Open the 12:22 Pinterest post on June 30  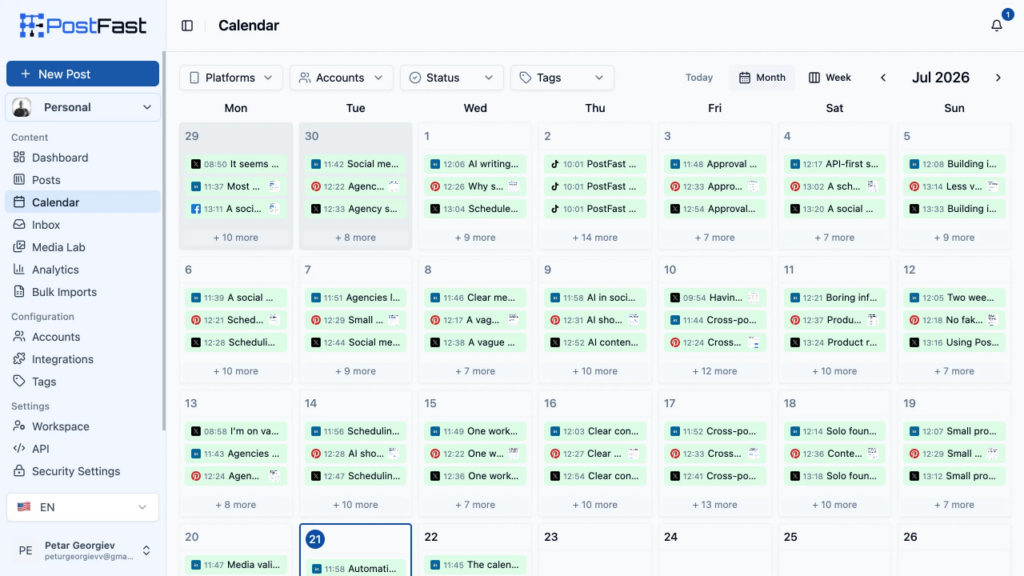(355, 186)
